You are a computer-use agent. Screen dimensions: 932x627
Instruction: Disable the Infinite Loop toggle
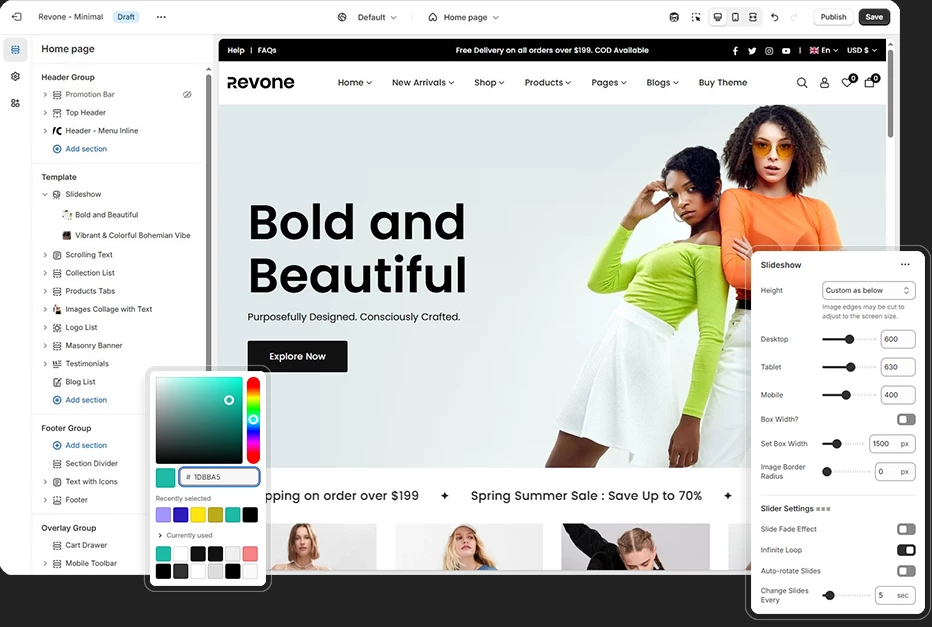(x=906, y=550)
